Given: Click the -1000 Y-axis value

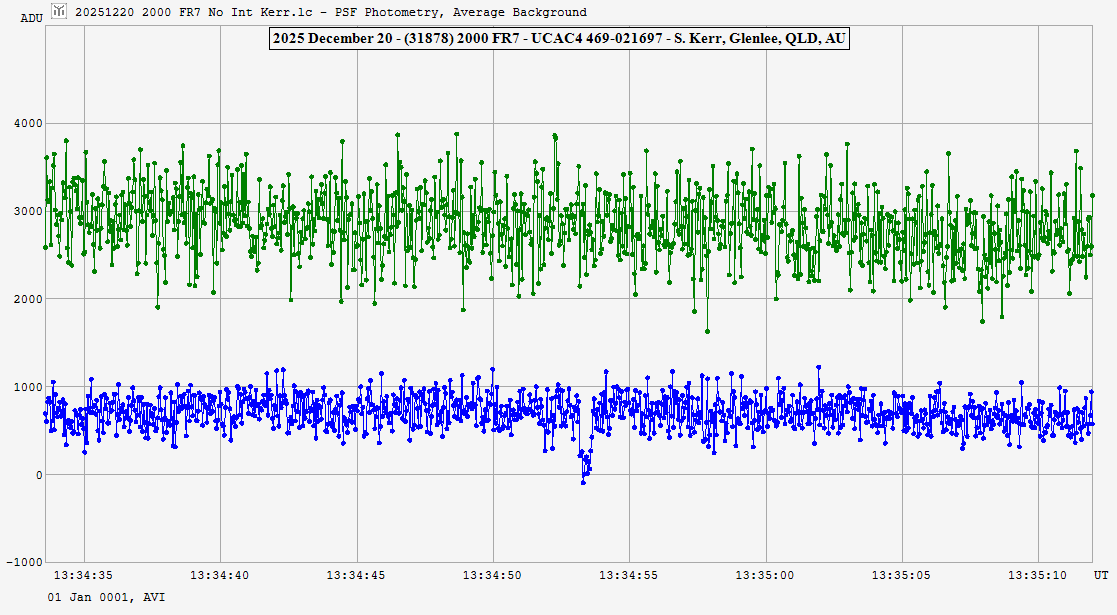Looking at the screenshot, I should (24, 562).
